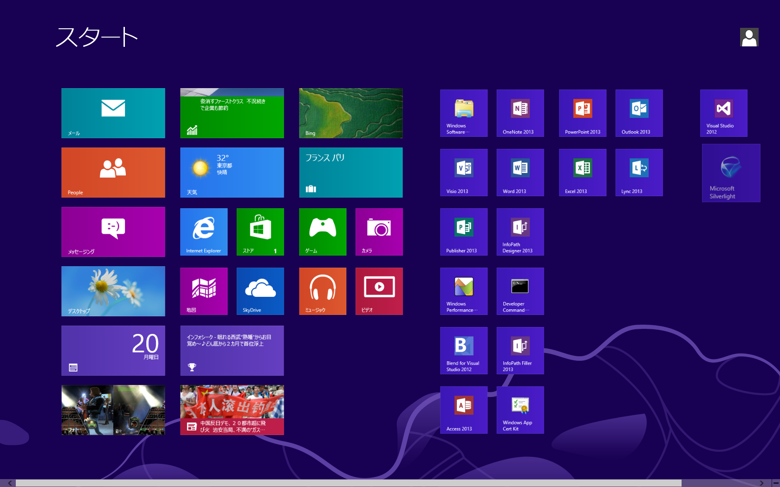
Task: Launch PowerPoint 2013
Action: tap(583, 113)
